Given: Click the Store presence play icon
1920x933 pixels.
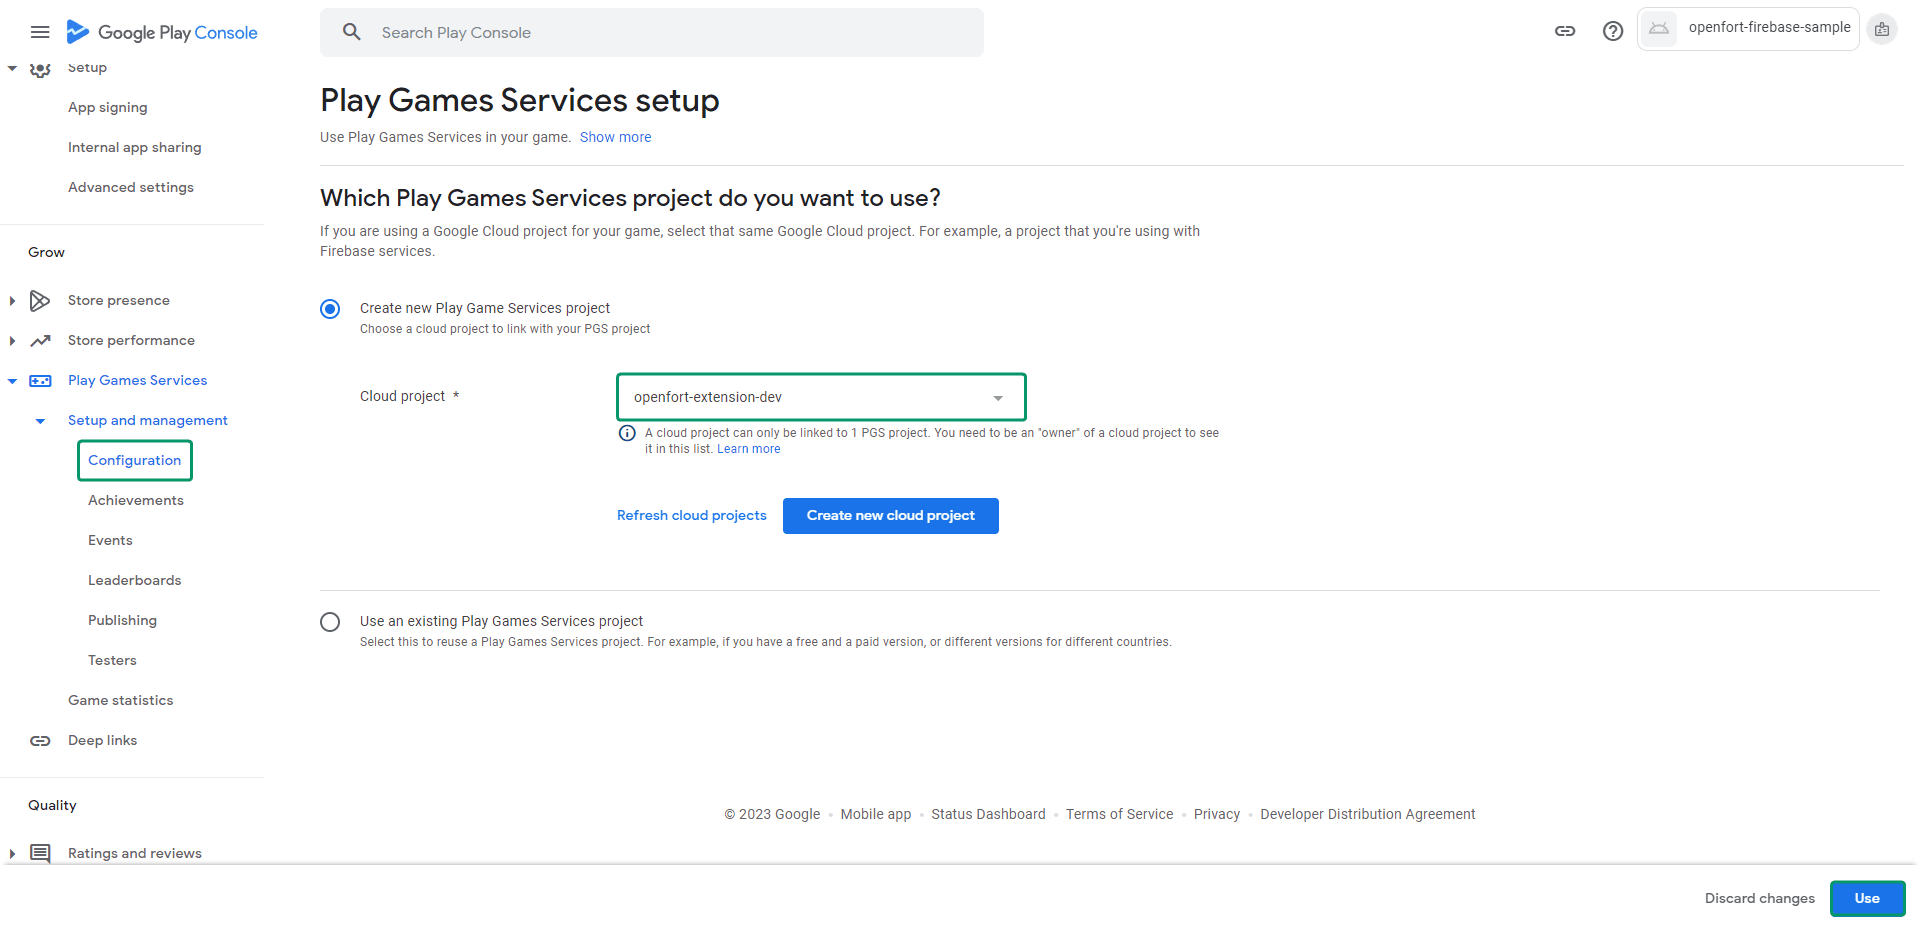Looking at the screenshot, I should coord(40,300).
